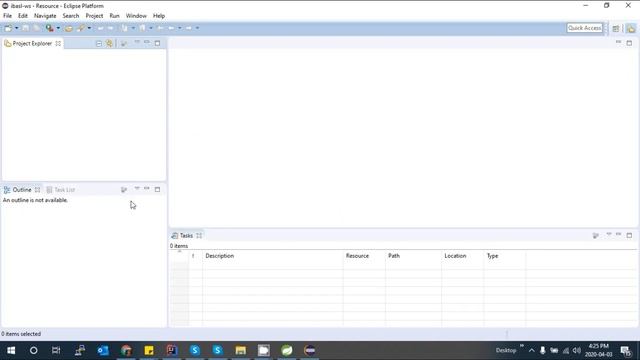Image resolution: width=640 pixels, height=360 pixels.
Task: Collapse All in Project Explorer
Action: click(x=99, y=43)
